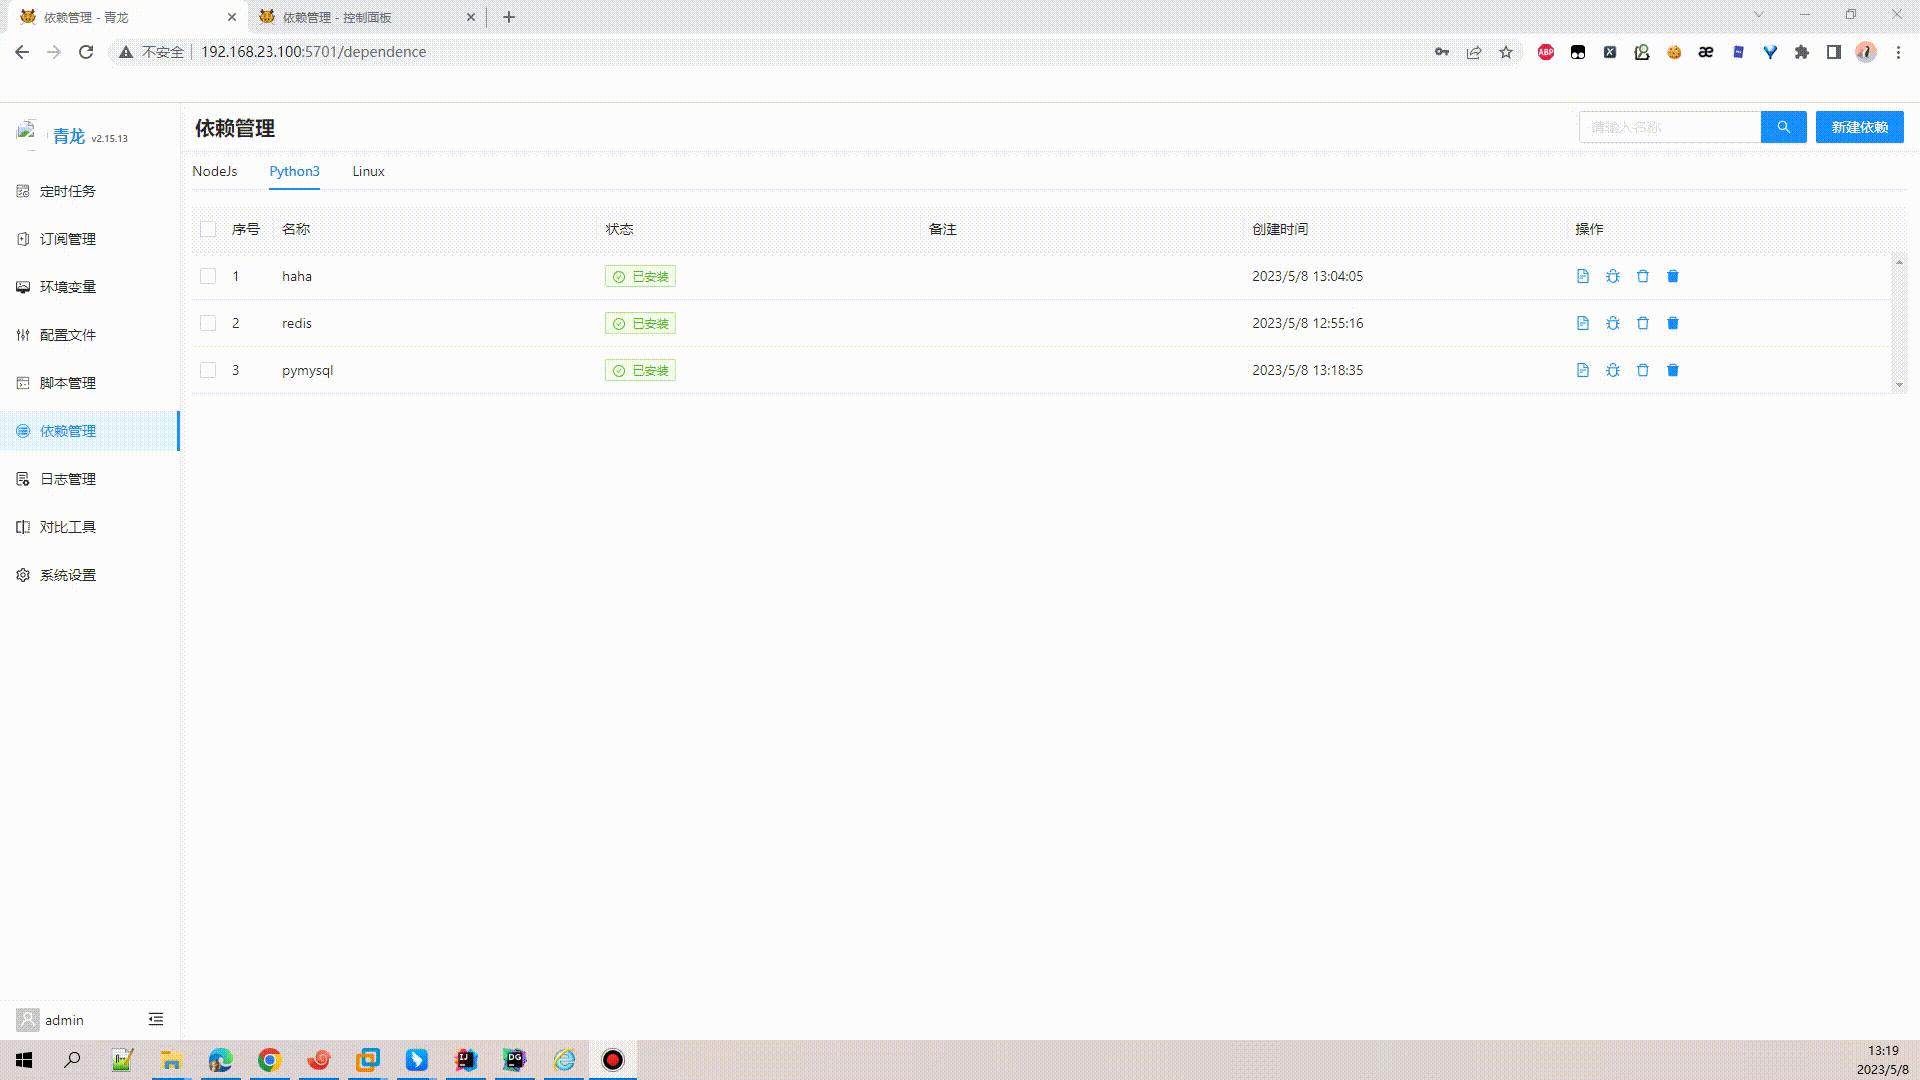
Task: Open 定时任务 in the sidebar
Action: pos(90,191)
